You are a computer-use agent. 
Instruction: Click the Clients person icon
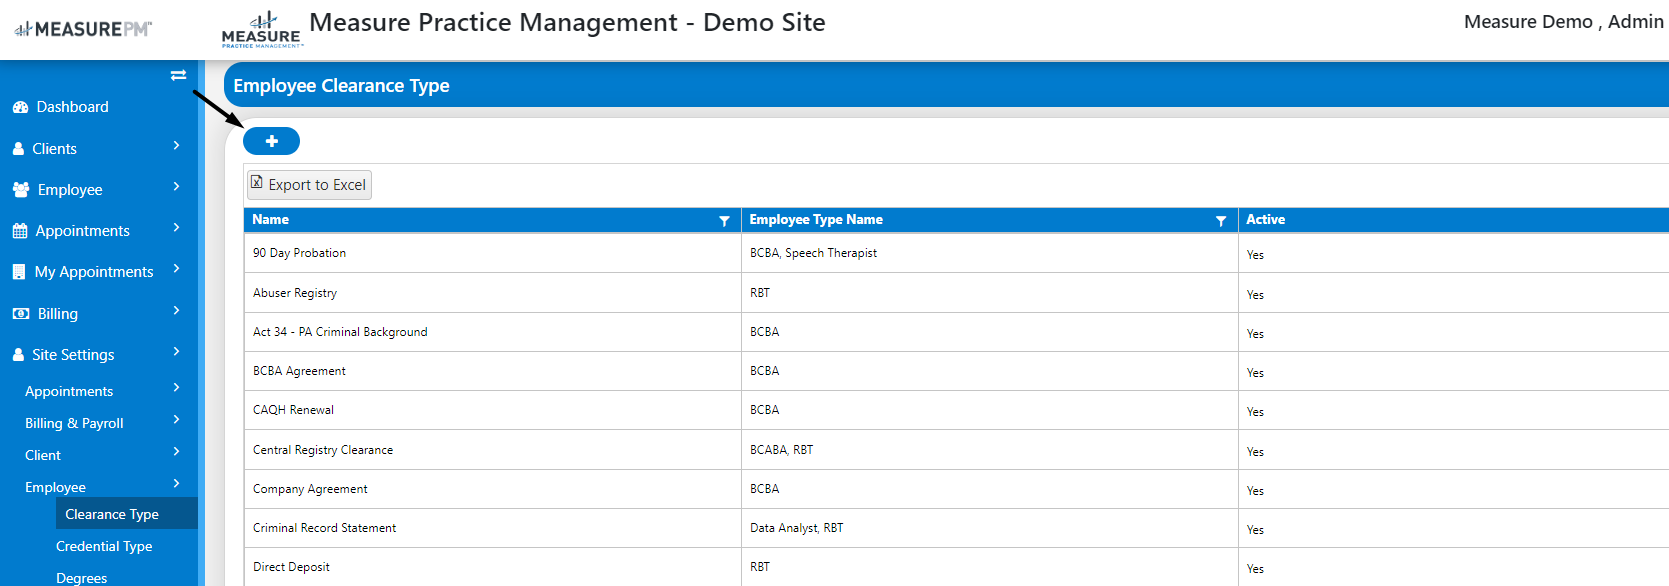18,149
